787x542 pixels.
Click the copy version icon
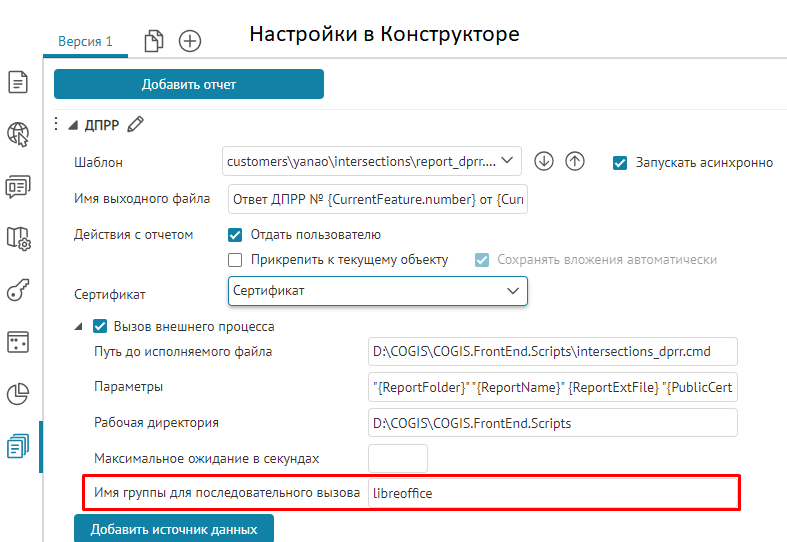coord(154,41)
